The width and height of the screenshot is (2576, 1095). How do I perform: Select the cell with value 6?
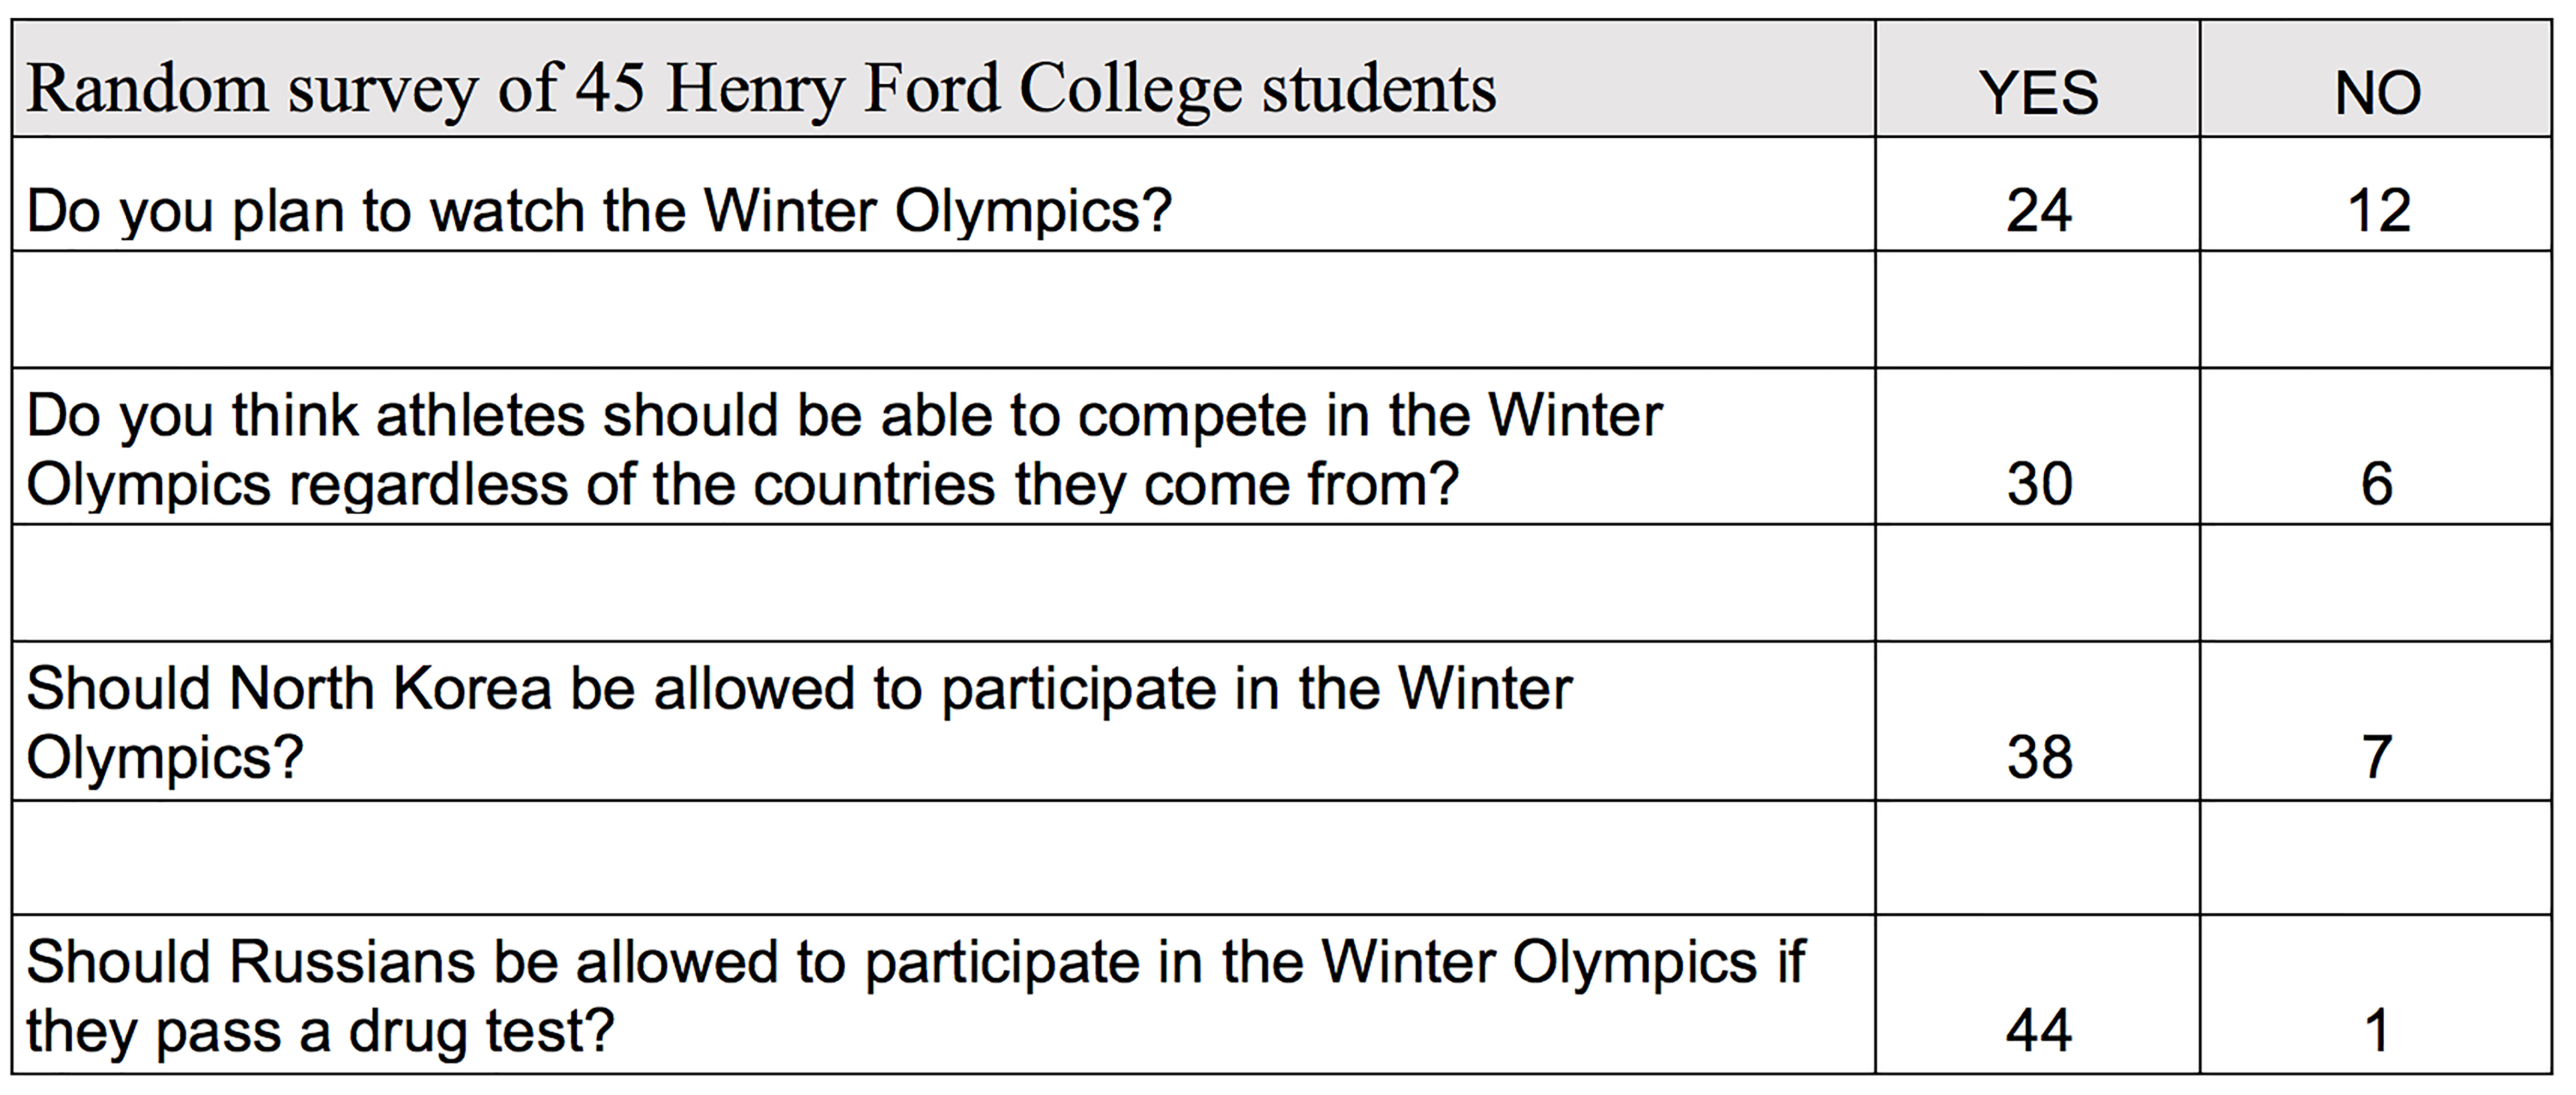2377,446
